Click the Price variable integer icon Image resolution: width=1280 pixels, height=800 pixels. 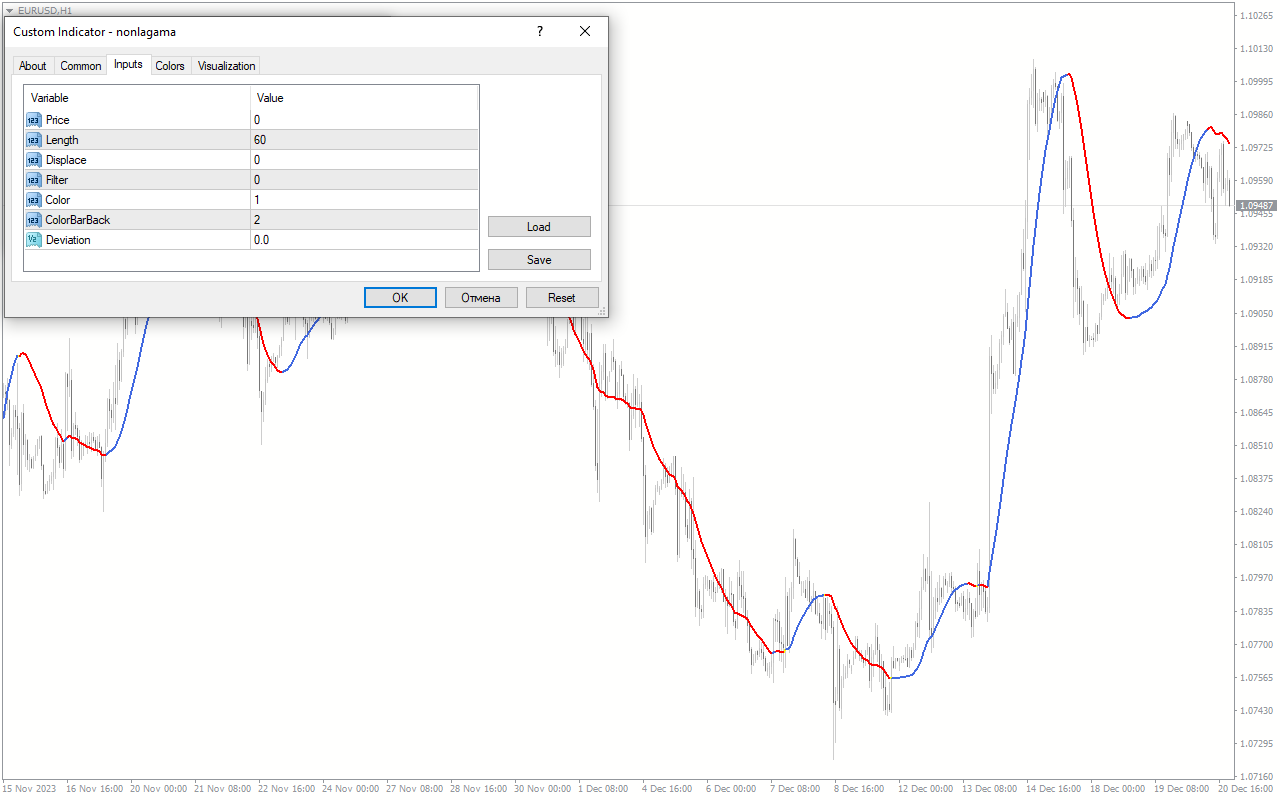point(34,120)
